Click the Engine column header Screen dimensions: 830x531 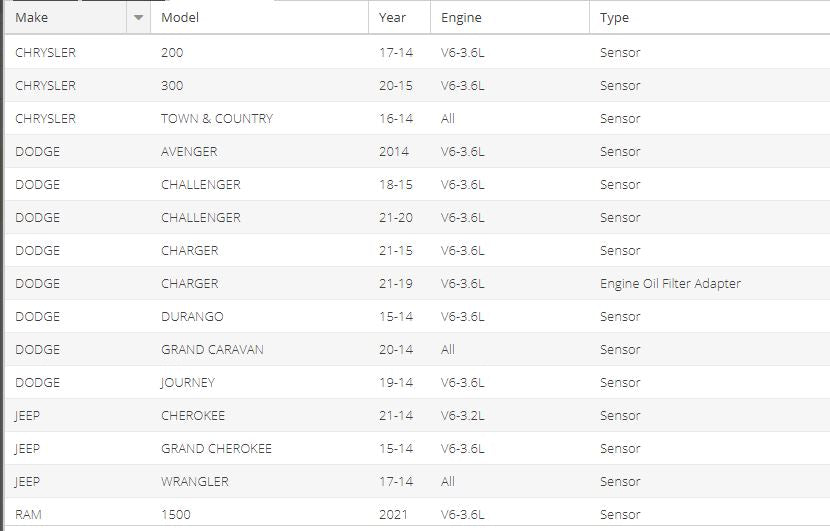click(510, 17)
